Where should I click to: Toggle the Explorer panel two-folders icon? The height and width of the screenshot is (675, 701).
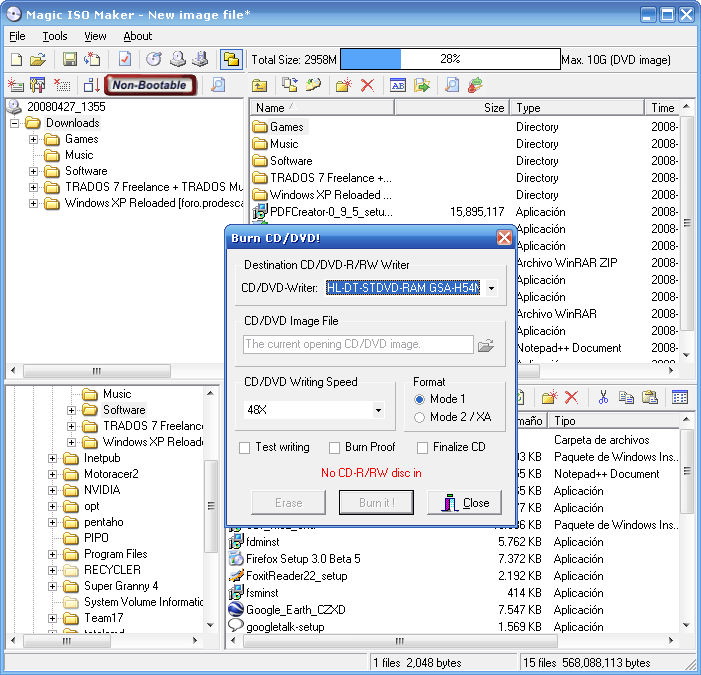coord(231,59)
